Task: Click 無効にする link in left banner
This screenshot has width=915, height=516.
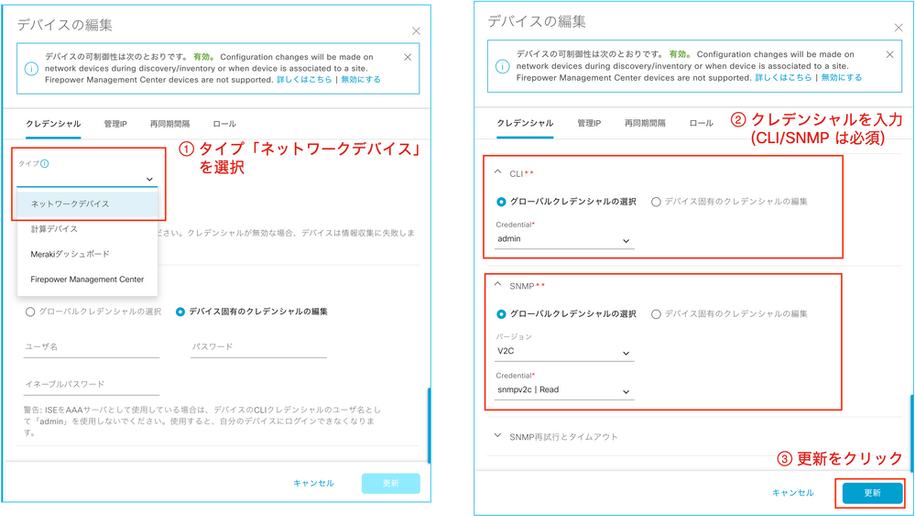Action: [361, 79]
